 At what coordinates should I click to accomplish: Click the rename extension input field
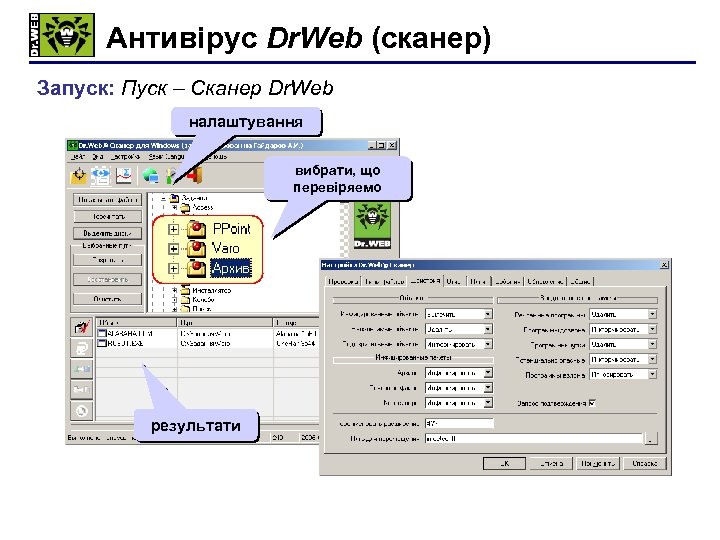pos(459,423)
